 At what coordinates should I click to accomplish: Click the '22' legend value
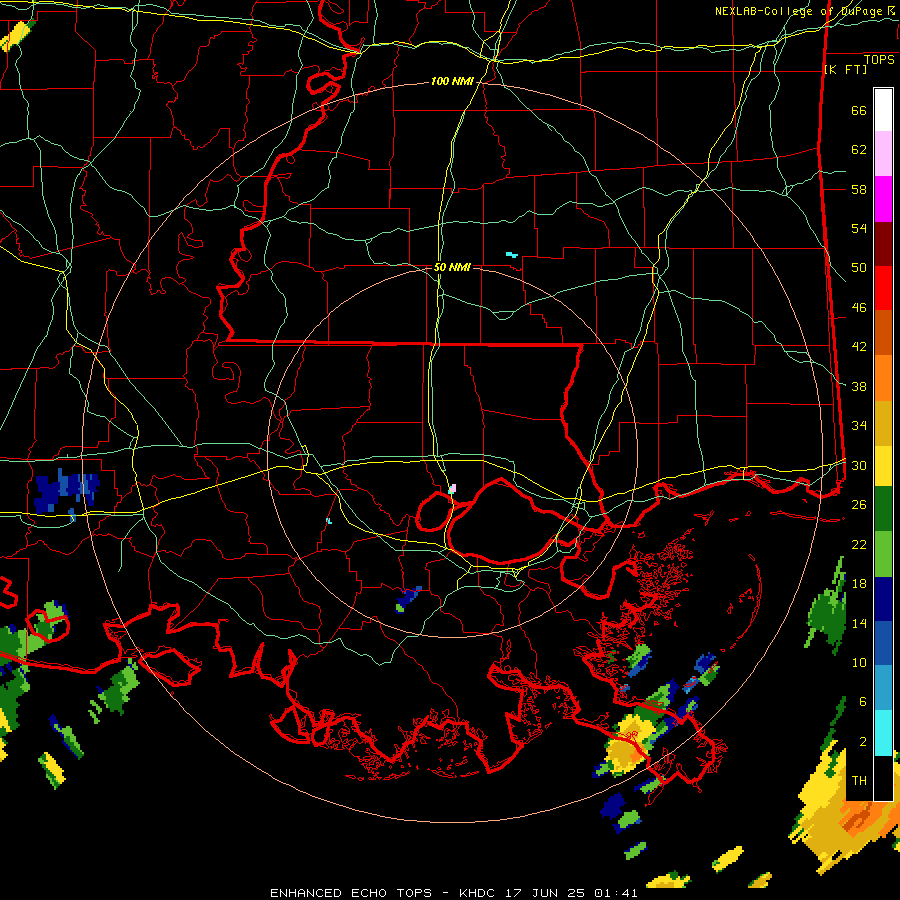tap(859, 544)
